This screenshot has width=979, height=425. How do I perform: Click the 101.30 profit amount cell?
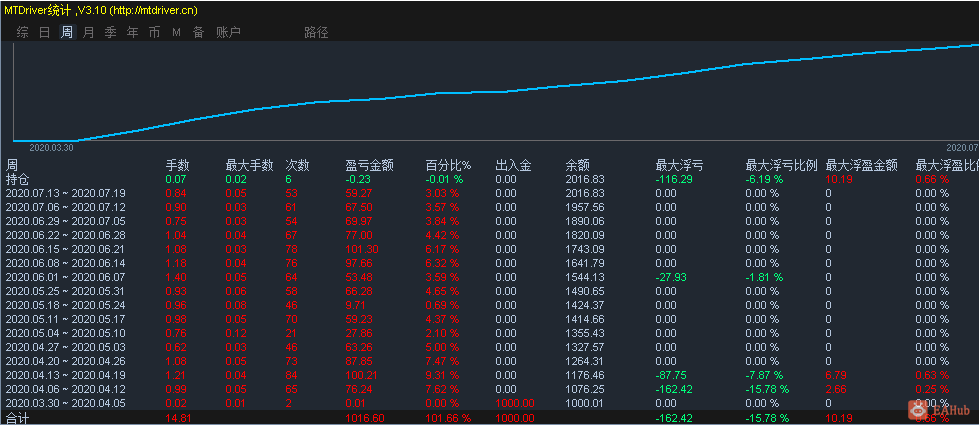tap(360, 249)
